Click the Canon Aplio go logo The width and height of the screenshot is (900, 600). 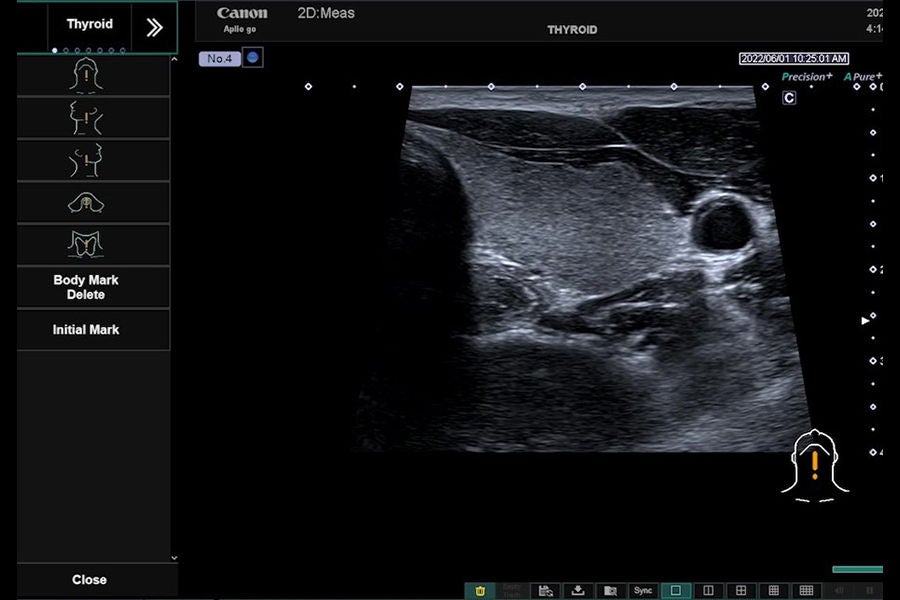pyautogui.click(x=242, y=19)
